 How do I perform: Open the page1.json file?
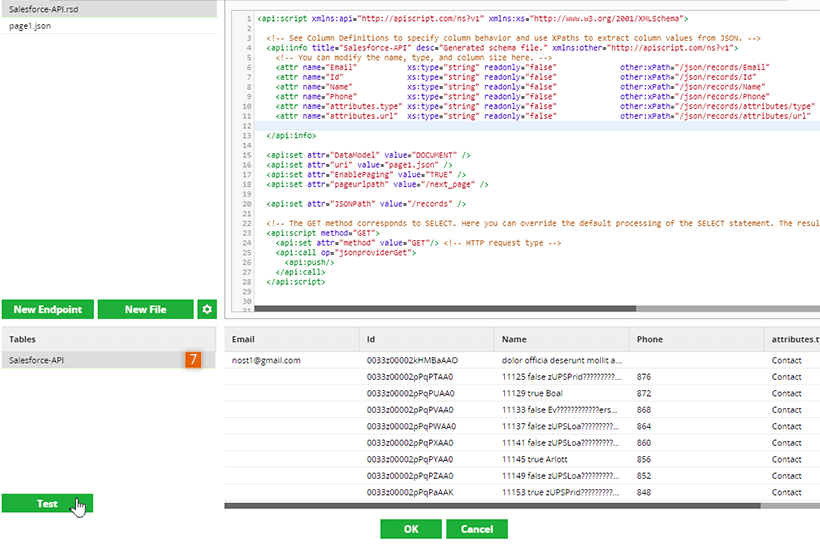point(109,26)
